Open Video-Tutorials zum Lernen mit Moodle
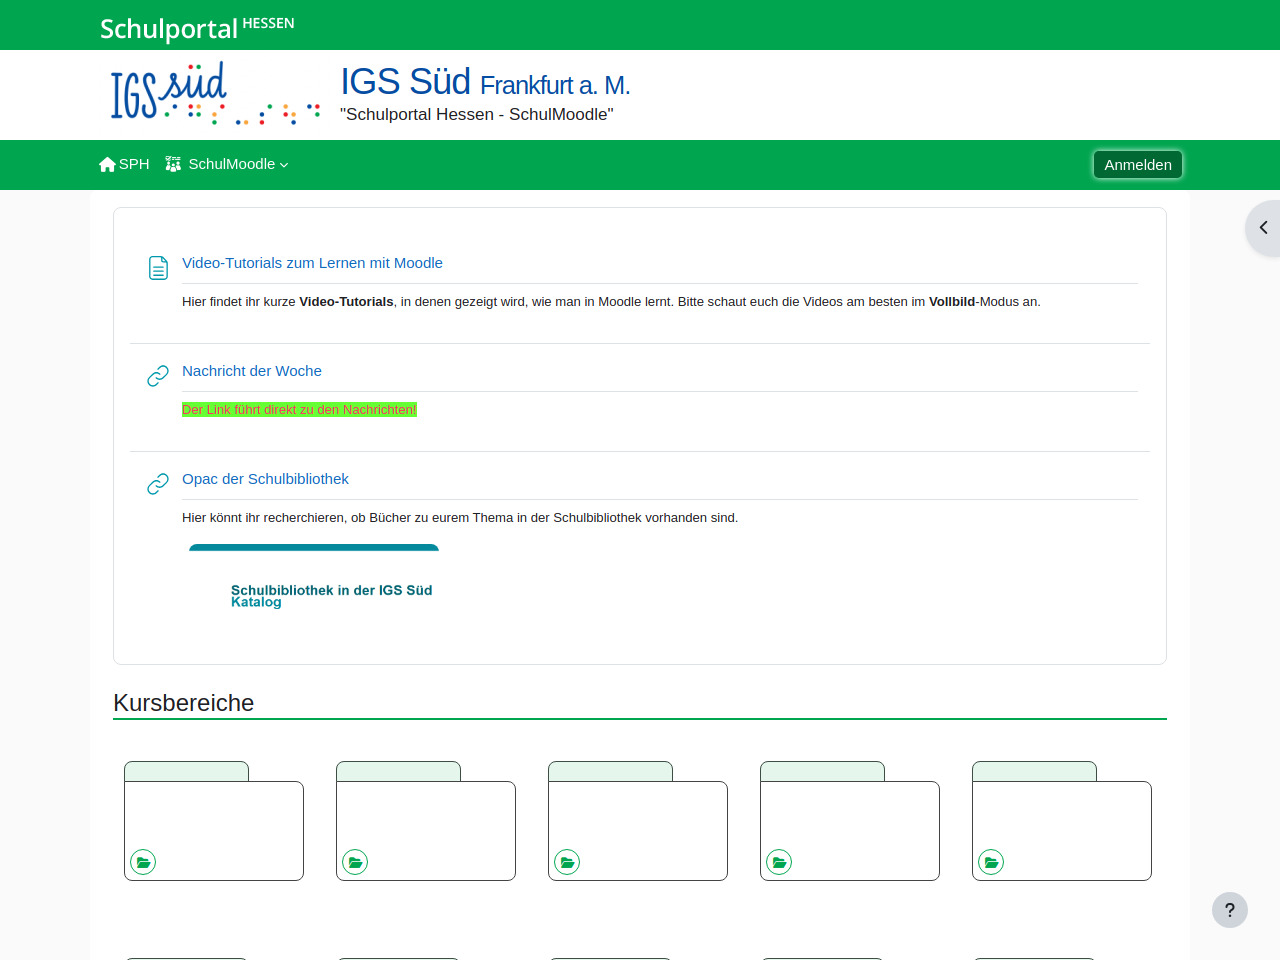Screen dimensions: 1280x960 [x=312, y=263]
